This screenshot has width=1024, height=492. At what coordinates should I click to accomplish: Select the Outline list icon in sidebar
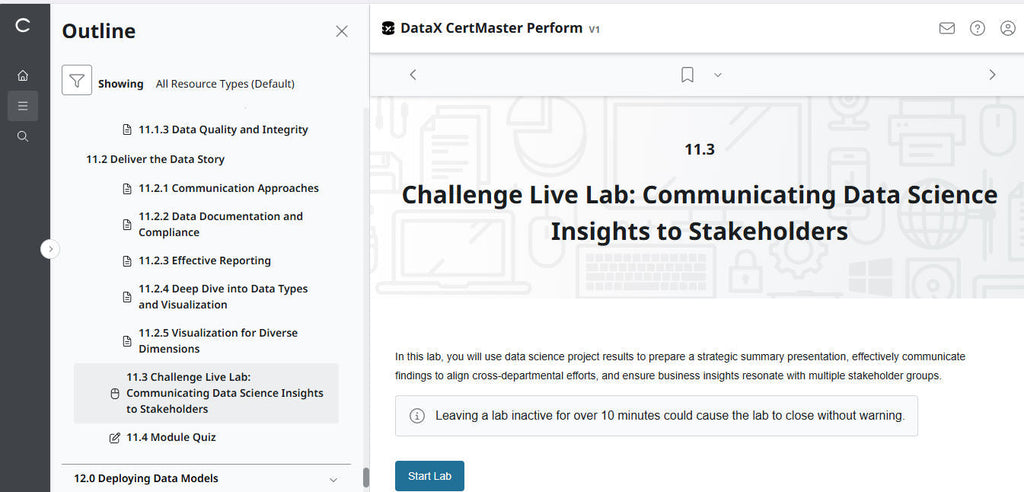(x=23, y=105)
